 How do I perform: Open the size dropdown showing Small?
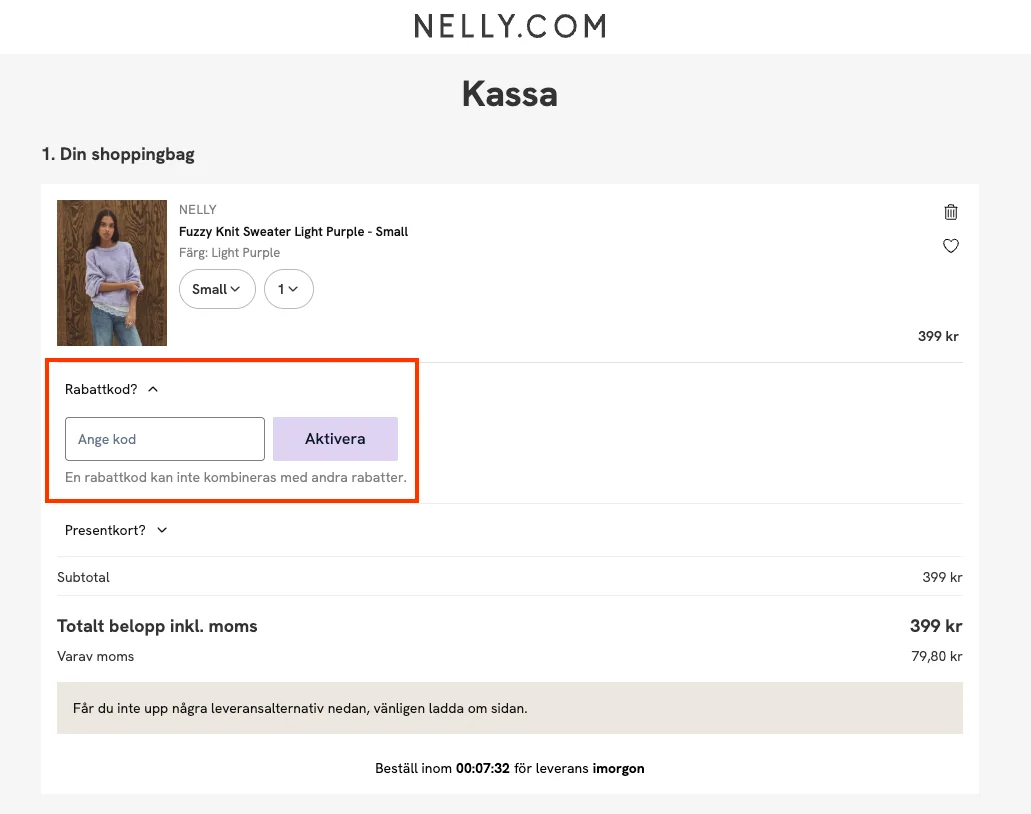[x=217, y=289]
